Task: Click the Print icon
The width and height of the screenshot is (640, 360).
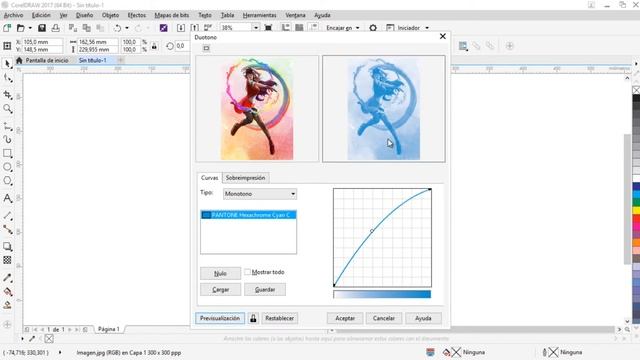Action: pyautogui.click(x=56, y=28)
